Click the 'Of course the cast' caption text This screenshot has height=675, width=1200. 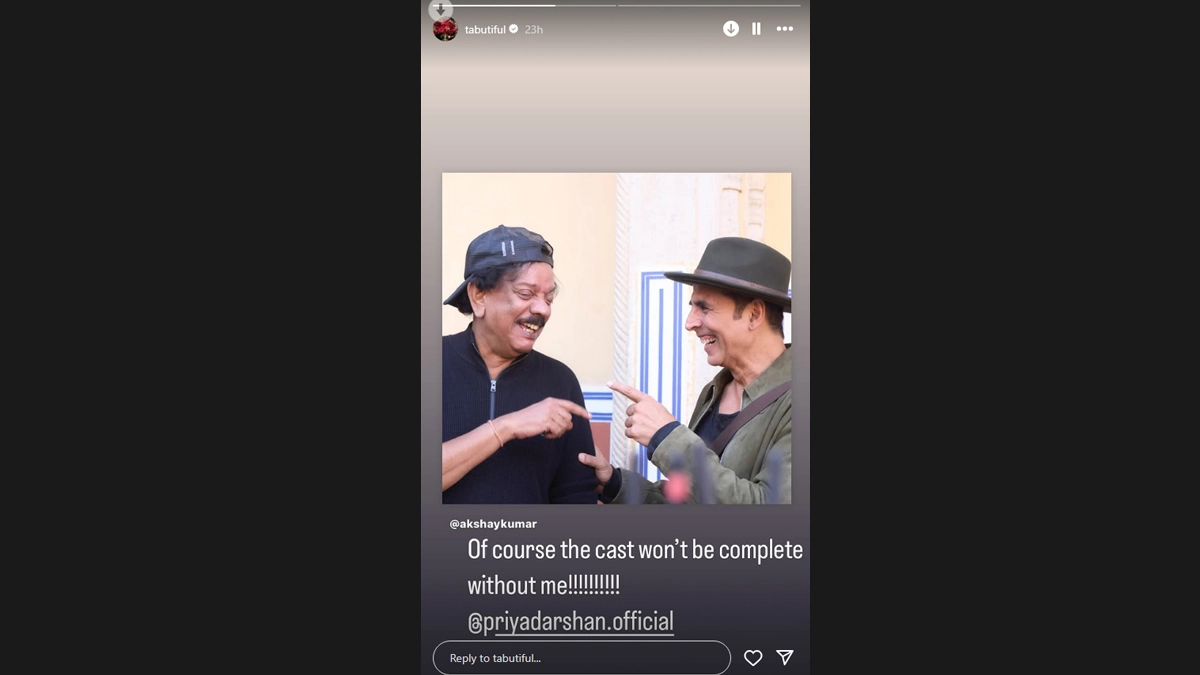[635, 551]
